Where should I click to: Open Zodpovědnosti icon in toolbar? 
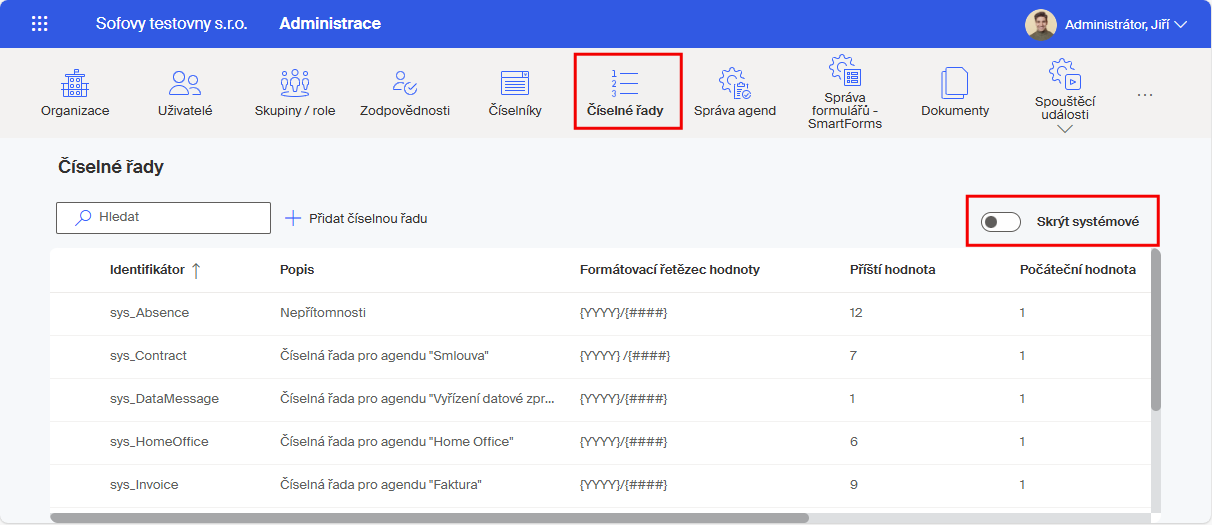[405, 84]
